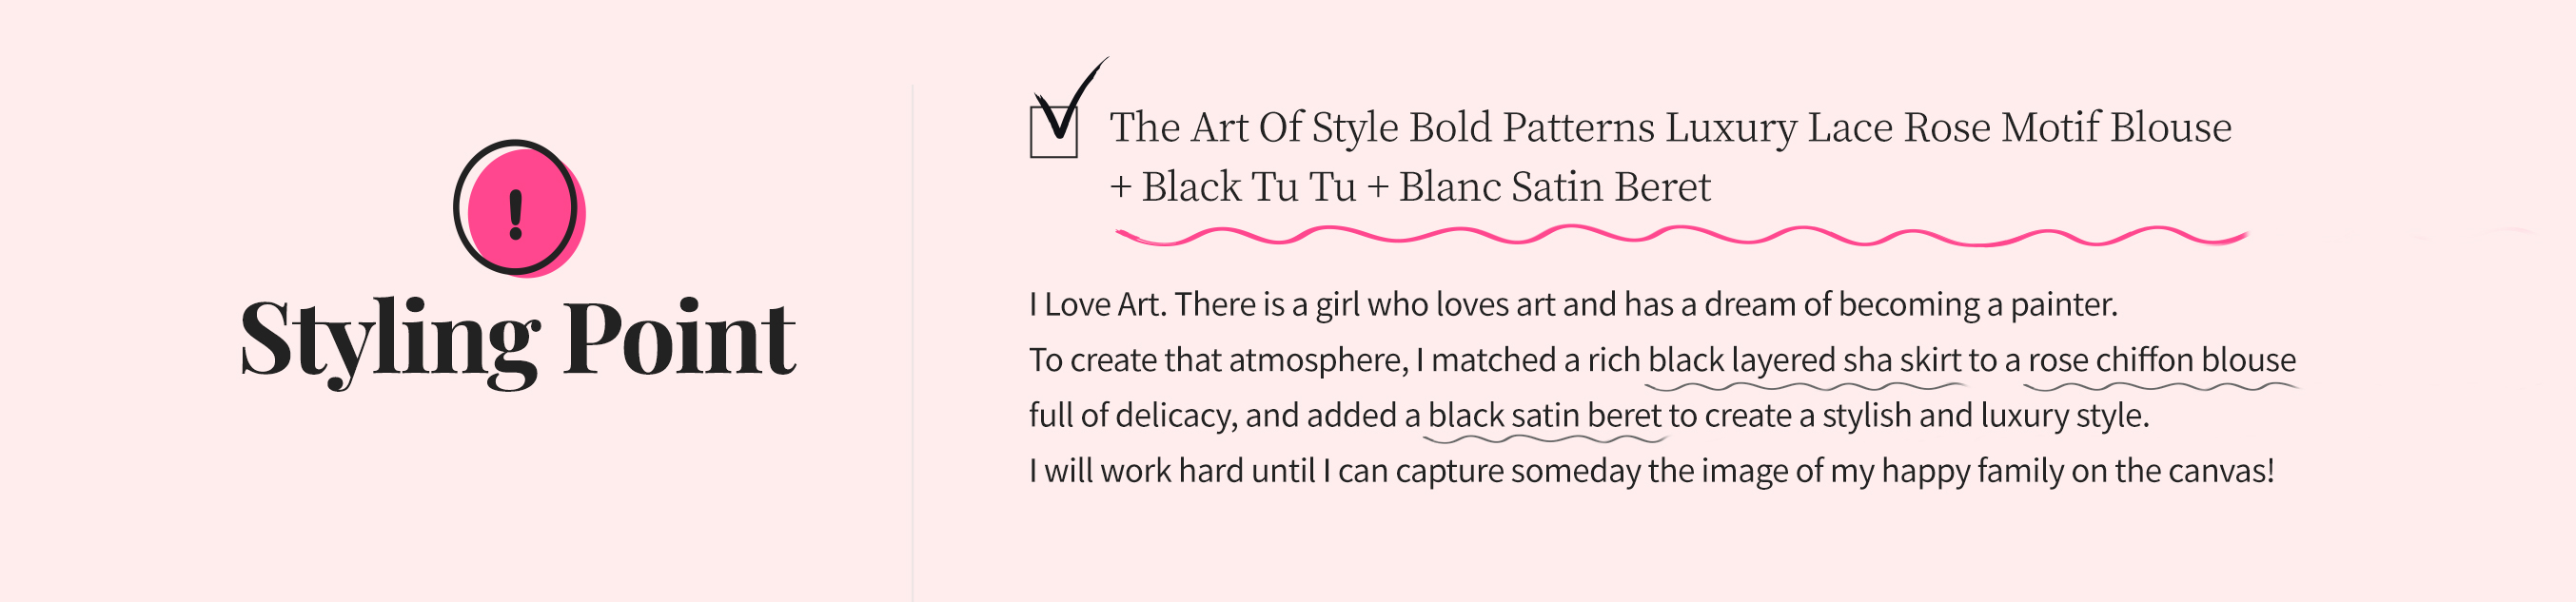Image resolution: width=2576 pixels, height=602 pixels.
Task: Click the 'Blanc Satin Beret' item text
Action: (x=1554, y=187)
